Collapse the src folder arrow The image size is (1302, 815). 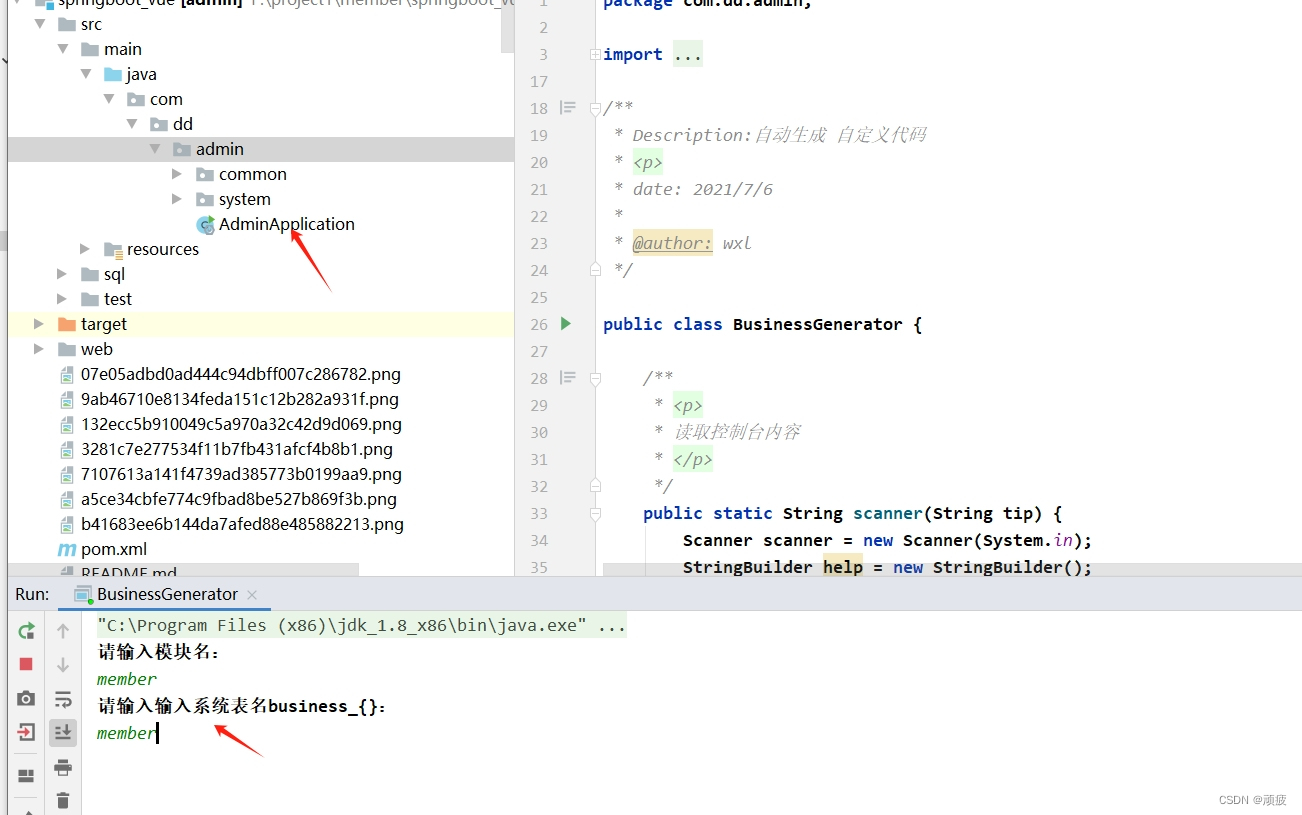coord(40,24)
